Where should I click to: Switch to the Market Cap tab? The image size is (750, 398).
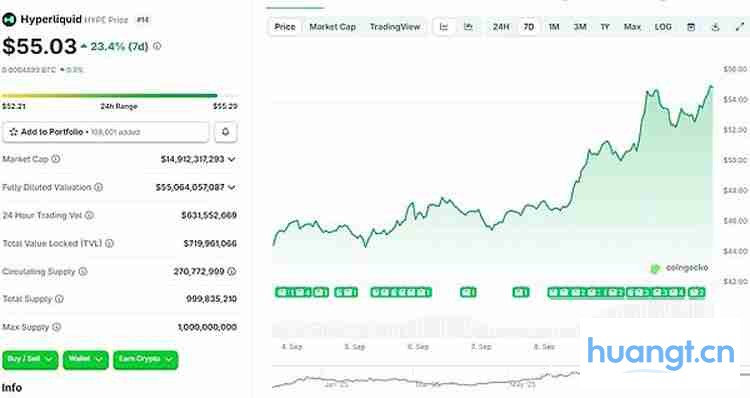pyautogui.click(x=332, y=27)
